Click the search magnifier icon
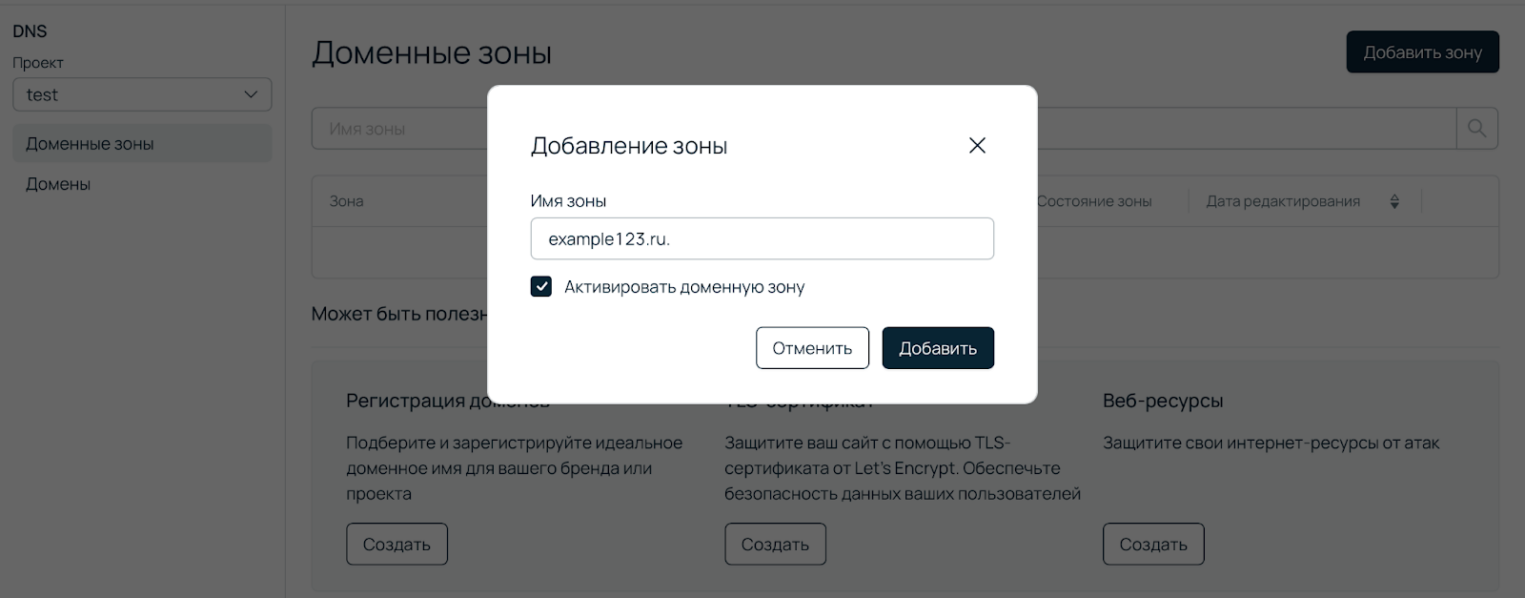The image size is (1525, 598). pos(1477,128)
